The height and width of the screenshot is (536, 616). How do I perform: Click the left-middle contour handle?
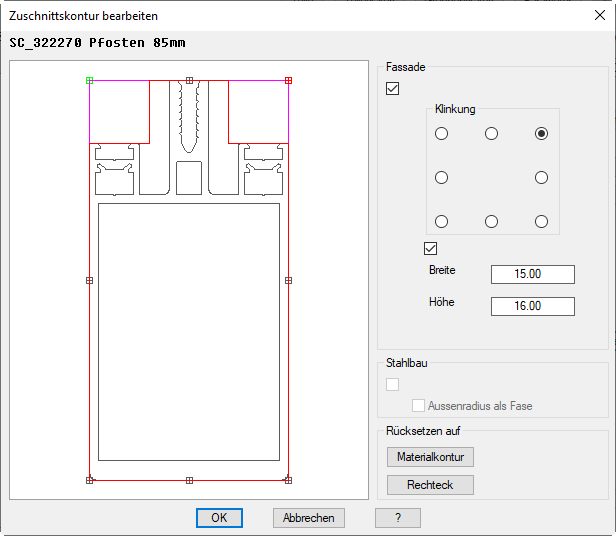(89, 281)
